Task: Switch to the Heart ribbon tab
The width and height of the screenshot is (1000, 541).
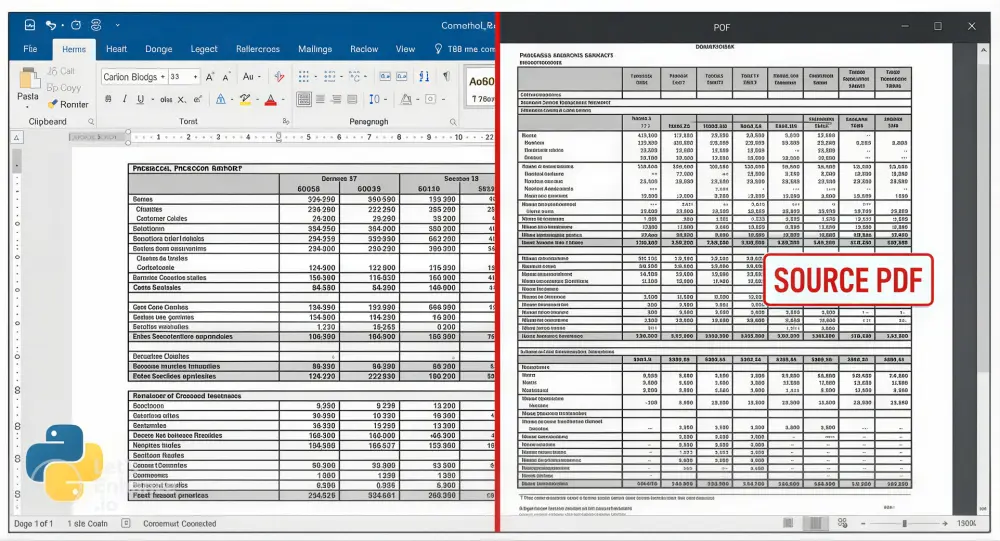Action: (x=116, y=49)
